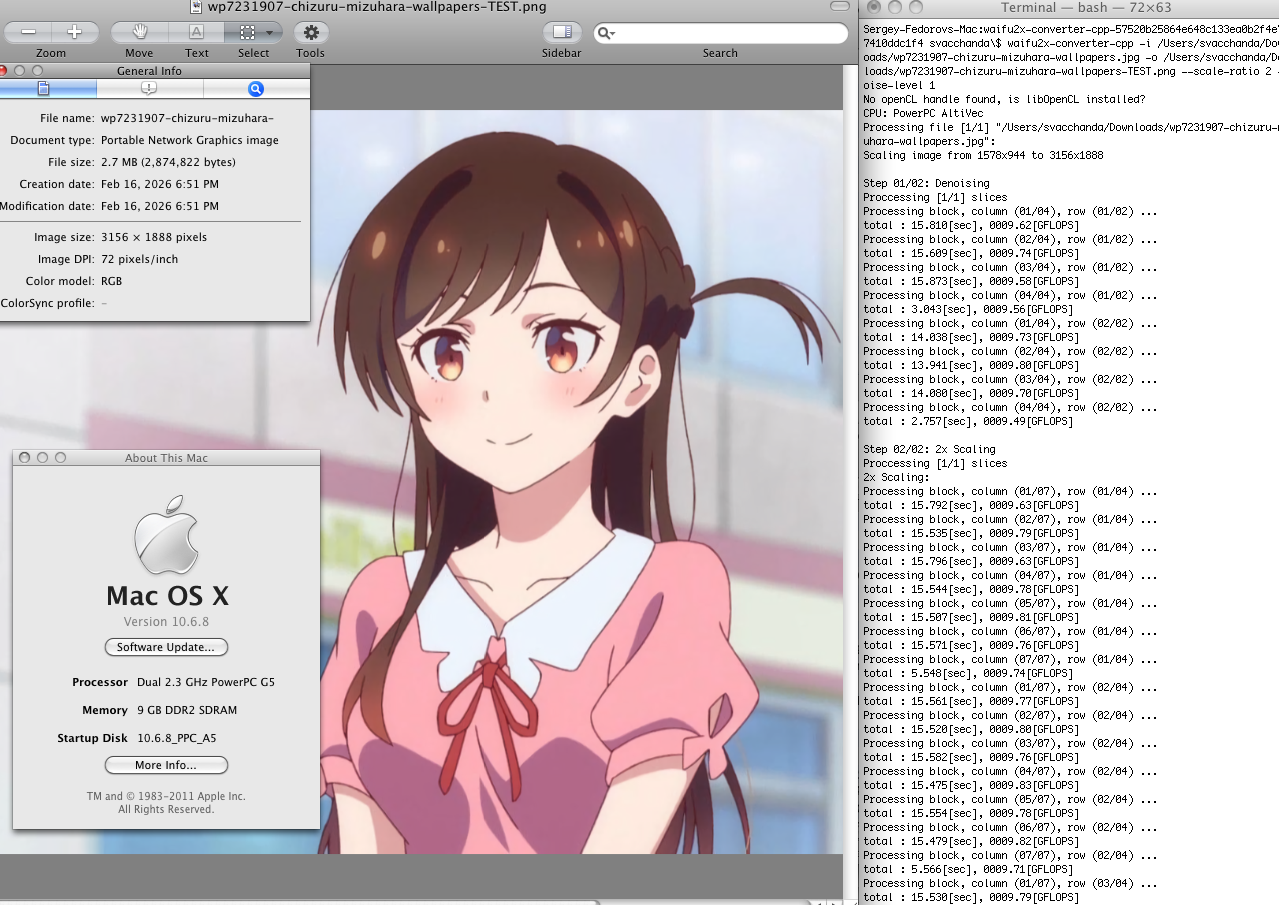Switch to the keywords search inspector tab
Viewport: 1279px width, 905px height.
pos(256,89)
